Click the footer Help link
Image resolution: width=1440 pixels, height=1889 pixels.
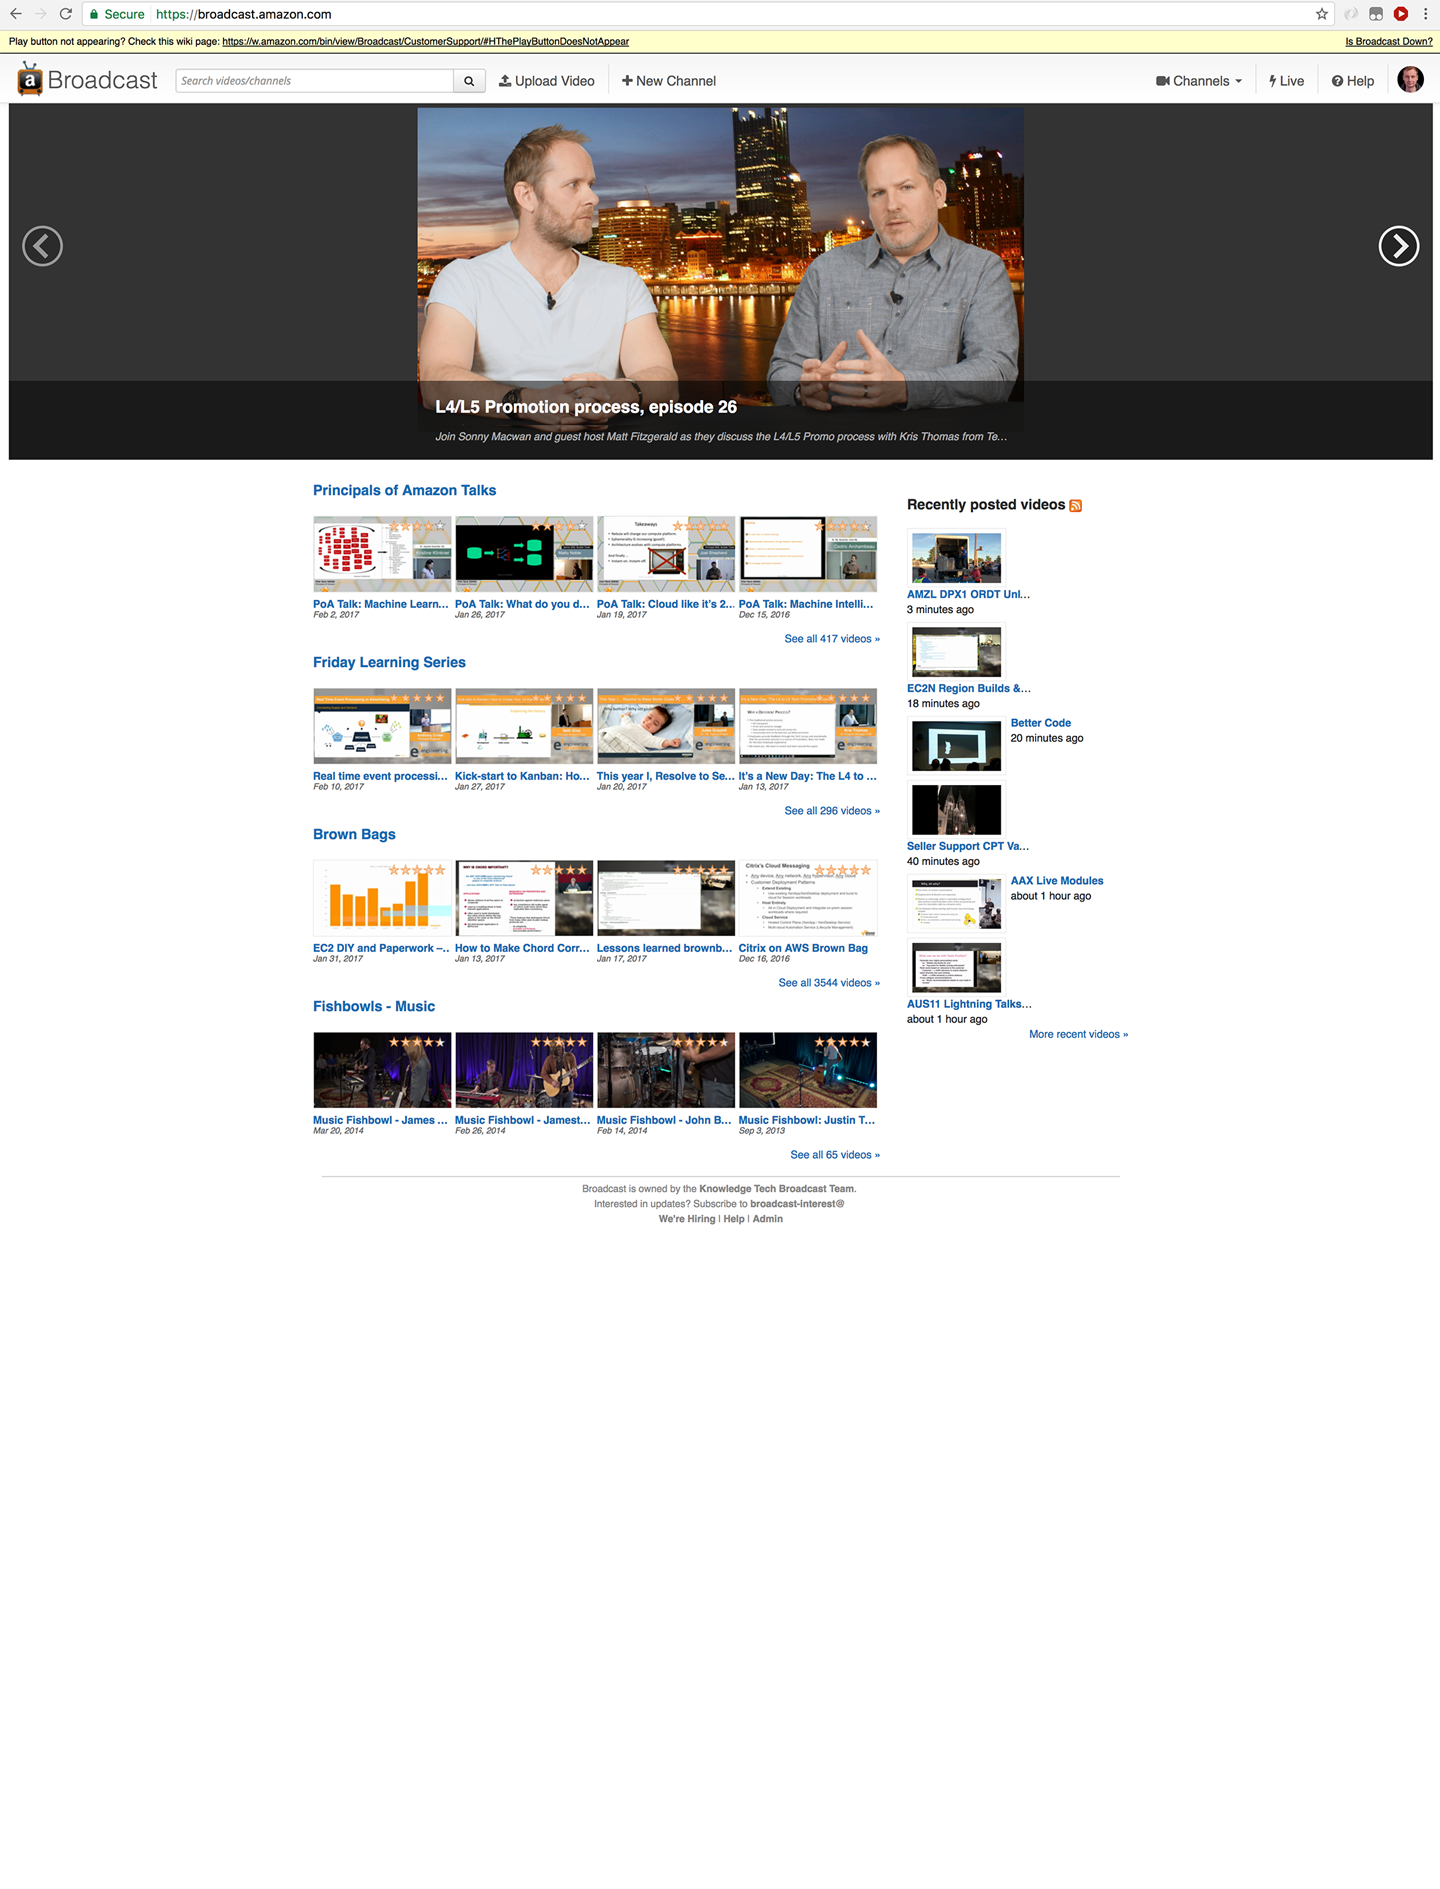(734, 1219)
